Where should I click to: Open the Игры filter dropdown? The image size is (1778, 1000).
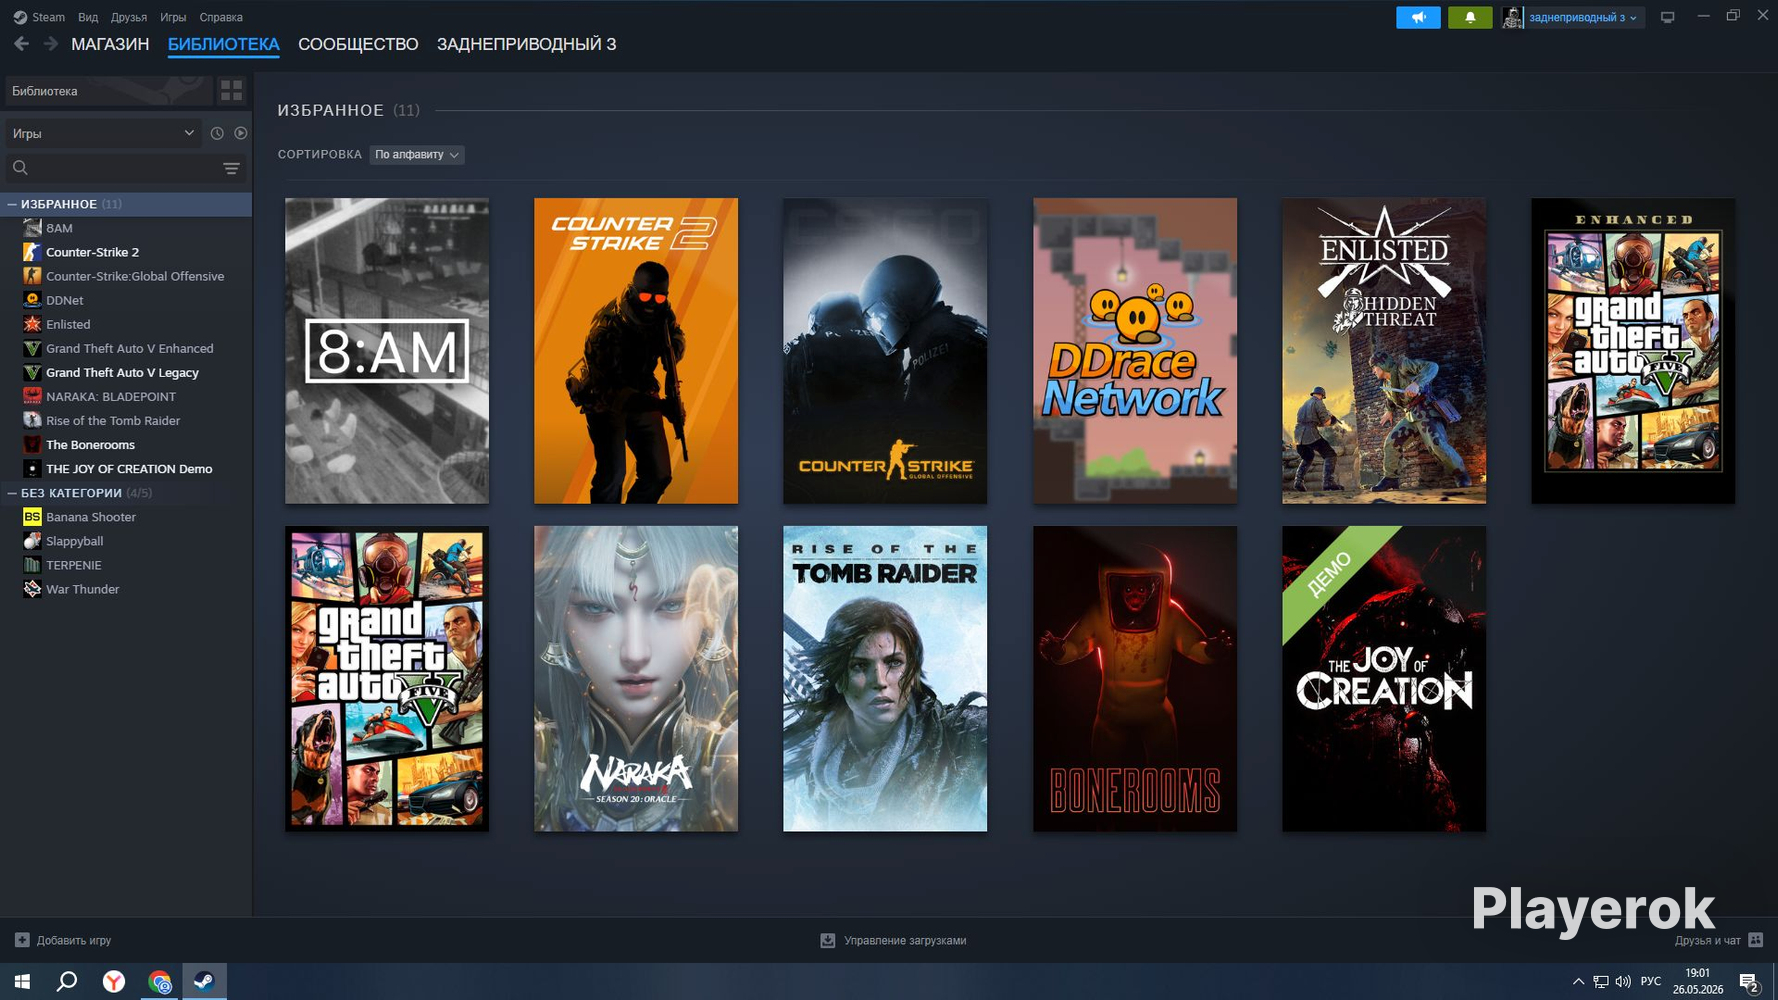[x=103, y=133]
